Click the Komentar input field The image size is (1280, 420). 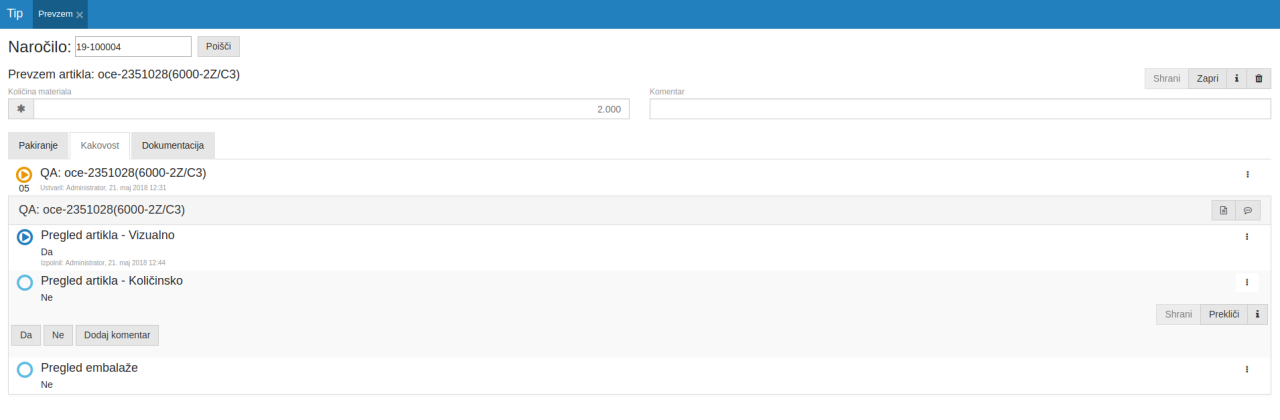(x=960, y=109)
